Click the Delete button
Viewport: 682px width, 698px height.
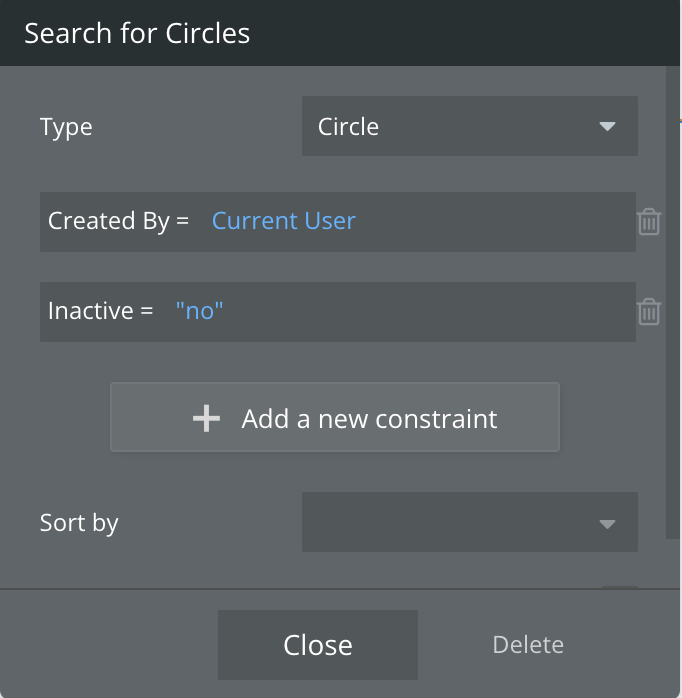point(528,645)
